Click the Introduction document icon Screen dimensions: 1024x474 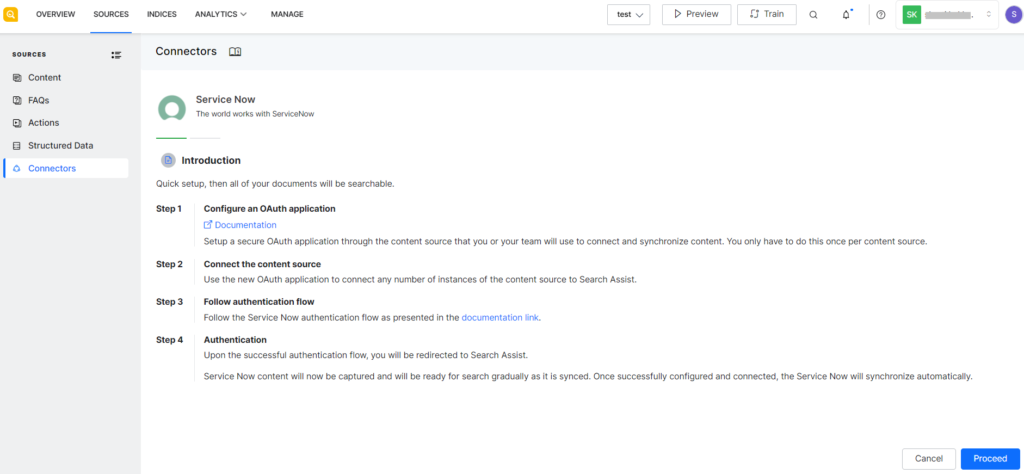pyautogui.click(x=168, y=160)
